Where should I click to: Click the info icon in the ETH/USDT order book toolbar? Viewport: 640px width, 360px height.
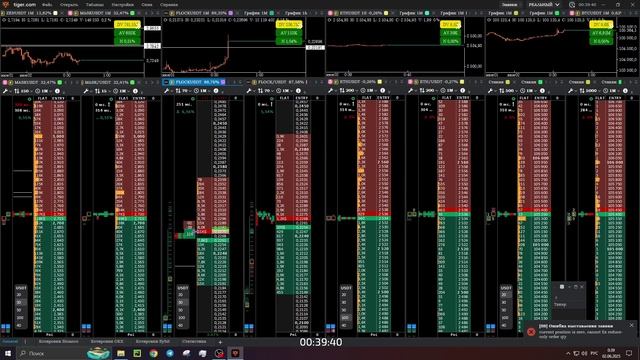463,91
